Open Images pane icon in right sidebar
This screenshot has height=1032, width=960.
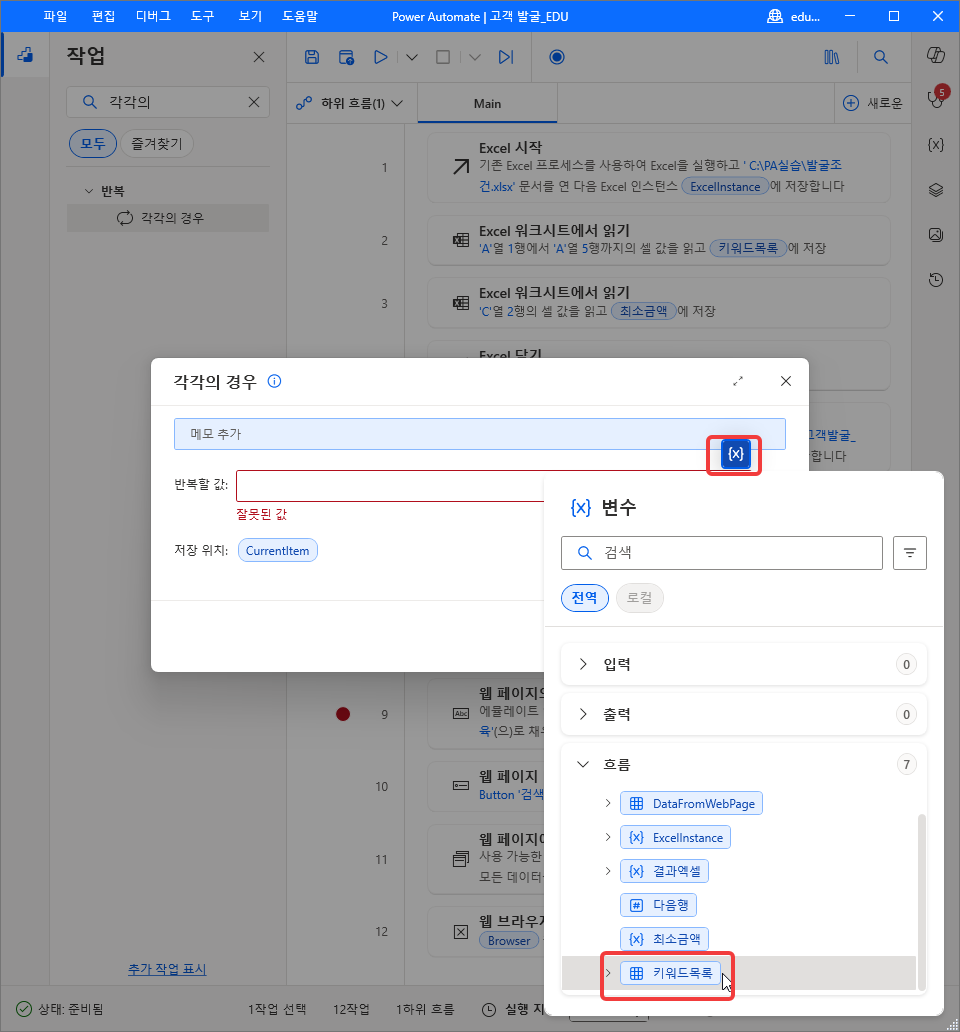(x=936, y=234)
